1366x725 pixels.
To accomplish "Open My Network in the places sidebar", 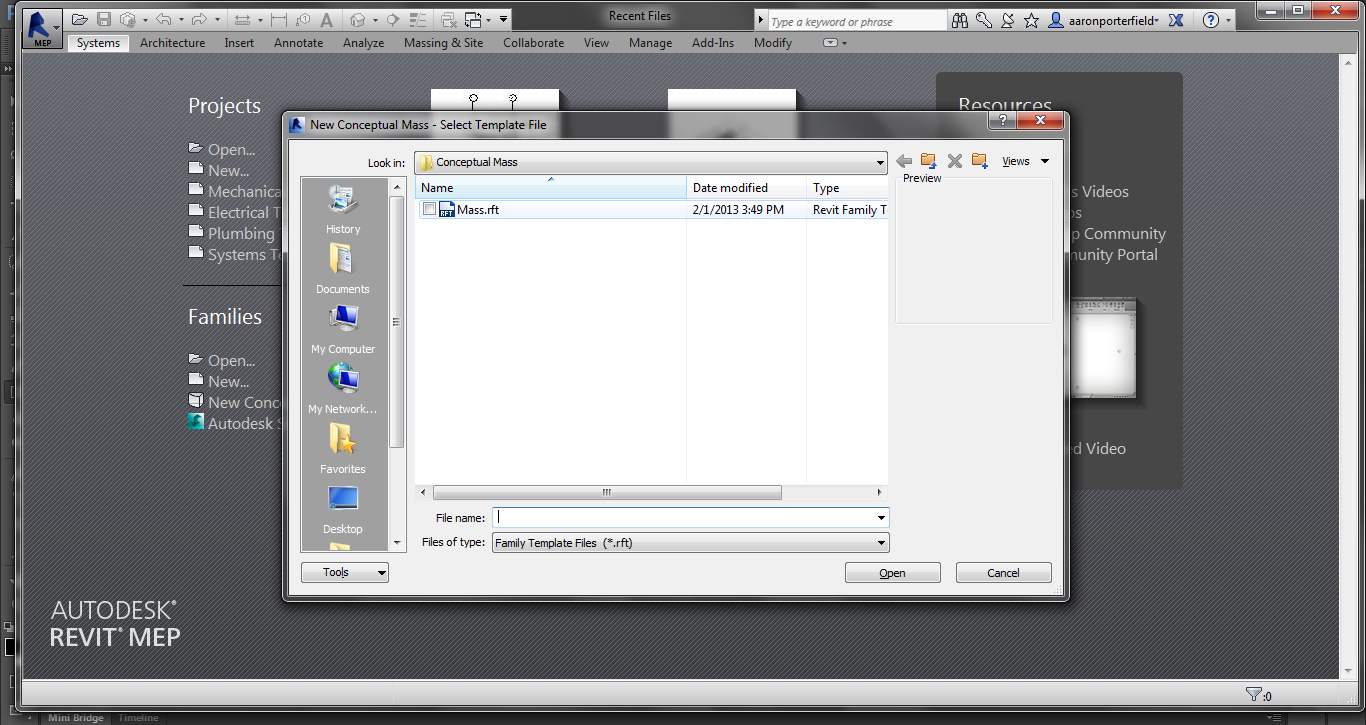I will click(x=343, y=390).
